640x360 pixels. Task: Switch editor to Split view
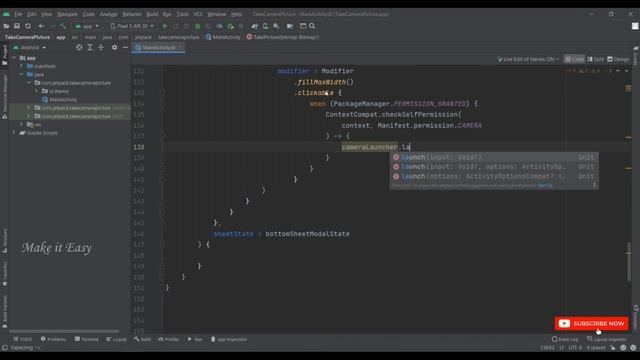pyautogui.click(x=596, y=59)
